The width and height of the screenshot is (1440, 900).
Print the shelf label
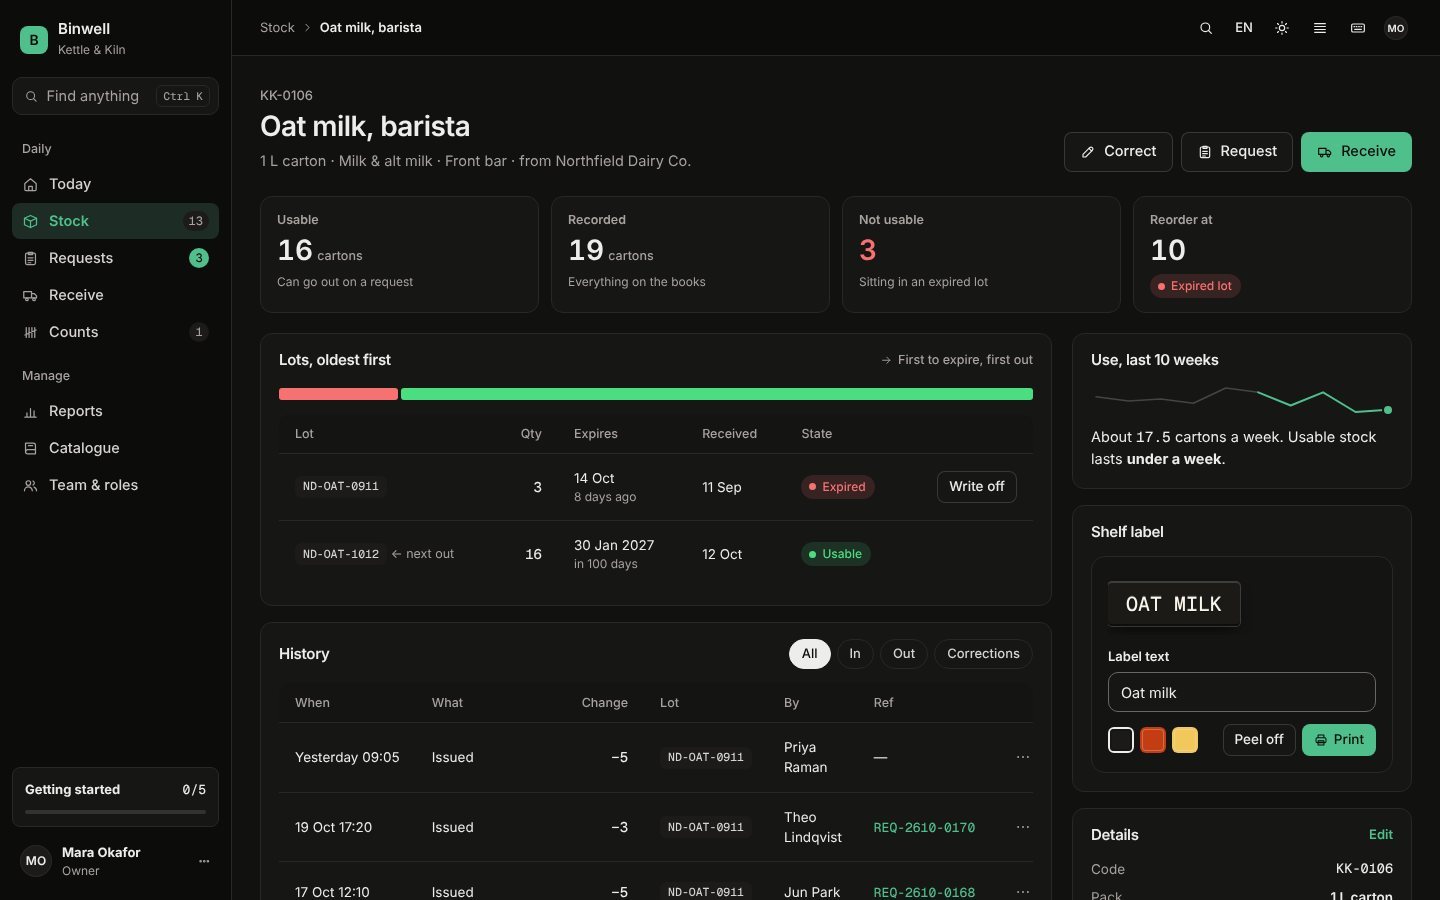point(1339,740)
